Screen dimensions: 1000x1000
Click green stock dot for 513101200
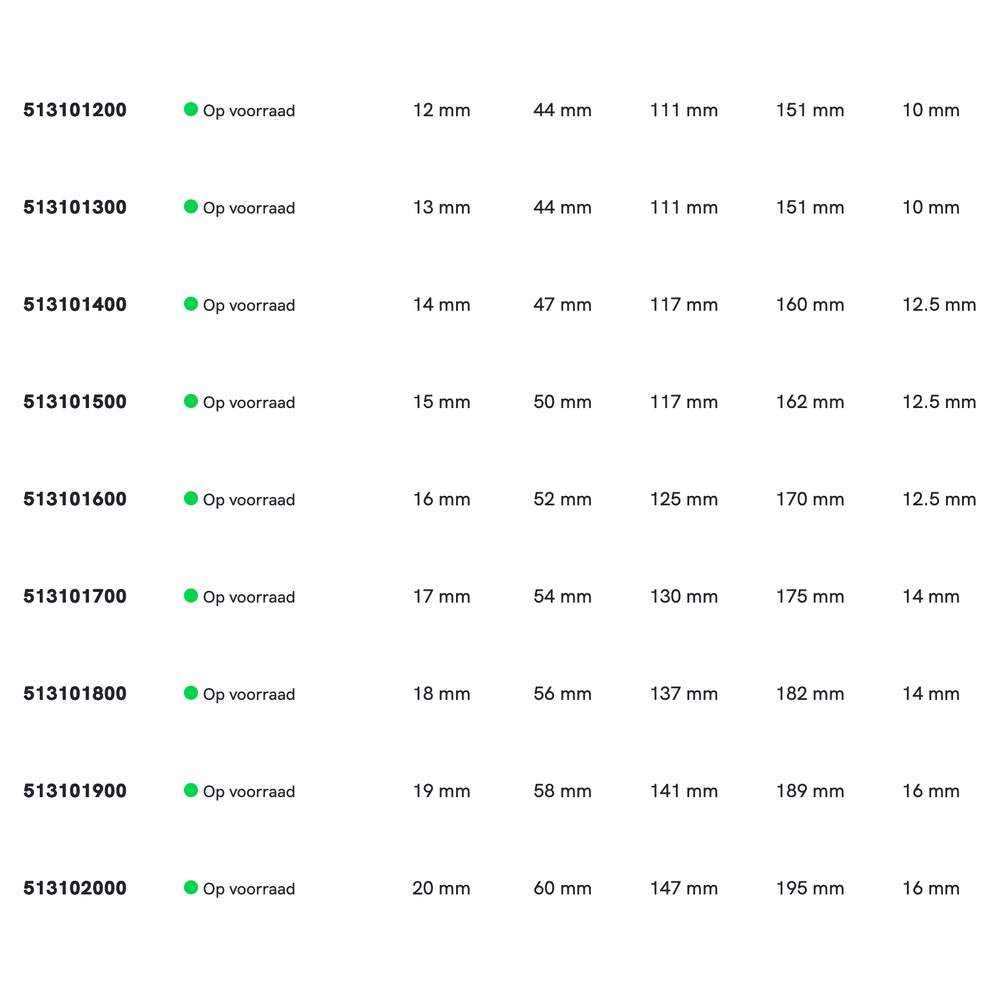pyautogui.click(x=191, y=109)
